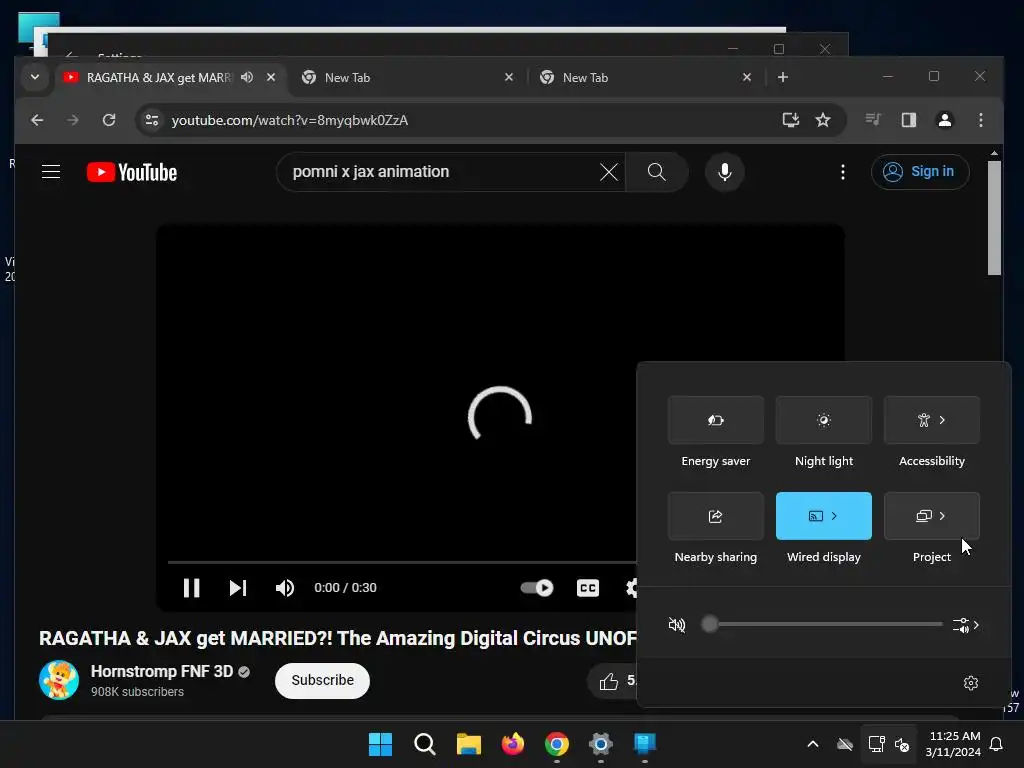Open Hornstromp FNF 3D channel avatar

(59, 680)
